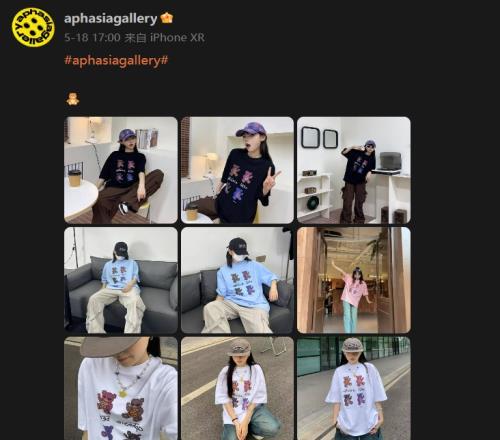500x440 pixels.
Task: Click the crown badge next to username
Action: click(167, 18)
